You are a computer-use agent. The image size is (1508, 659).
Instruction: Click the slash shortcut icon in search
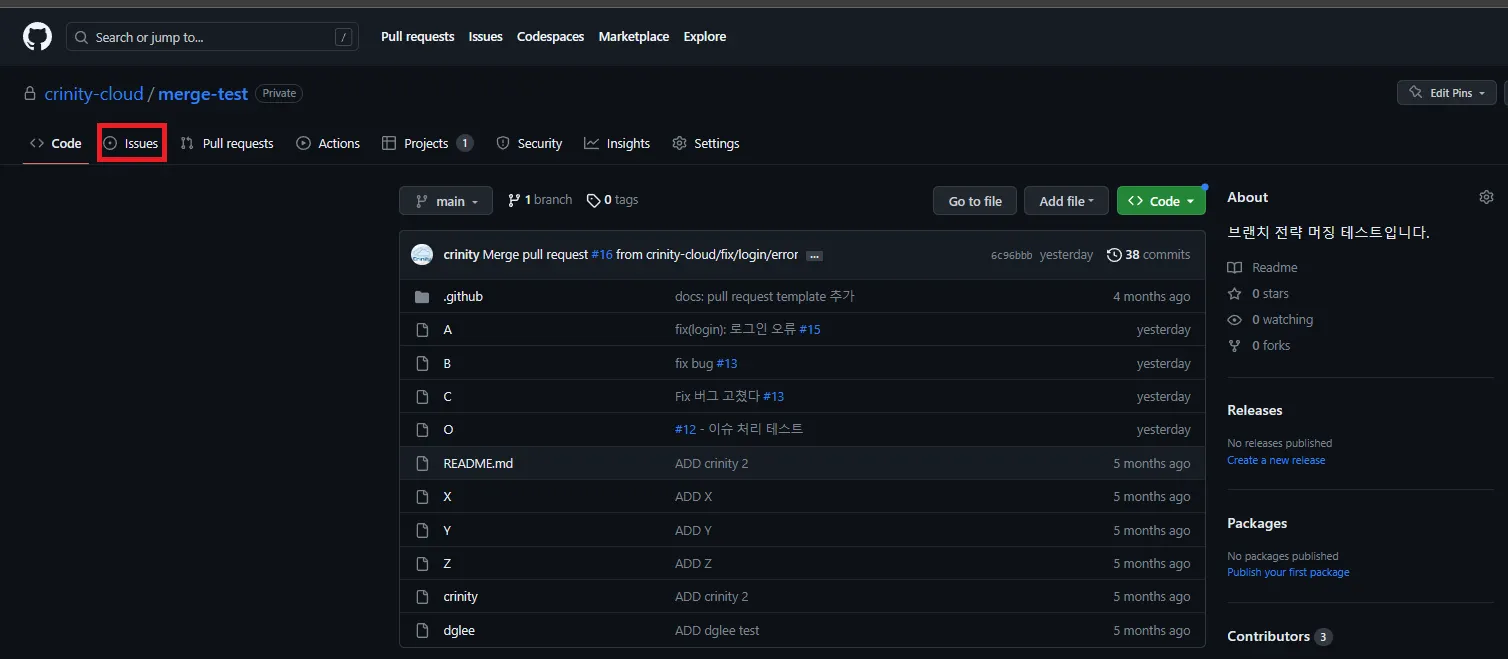[x=344, y=37]
